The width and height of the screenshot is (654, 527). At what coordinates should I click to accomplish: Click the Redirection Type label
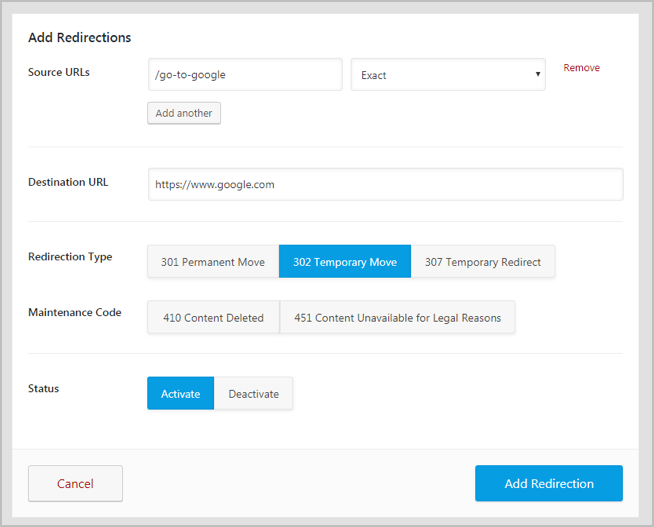(x=70, y=257)
